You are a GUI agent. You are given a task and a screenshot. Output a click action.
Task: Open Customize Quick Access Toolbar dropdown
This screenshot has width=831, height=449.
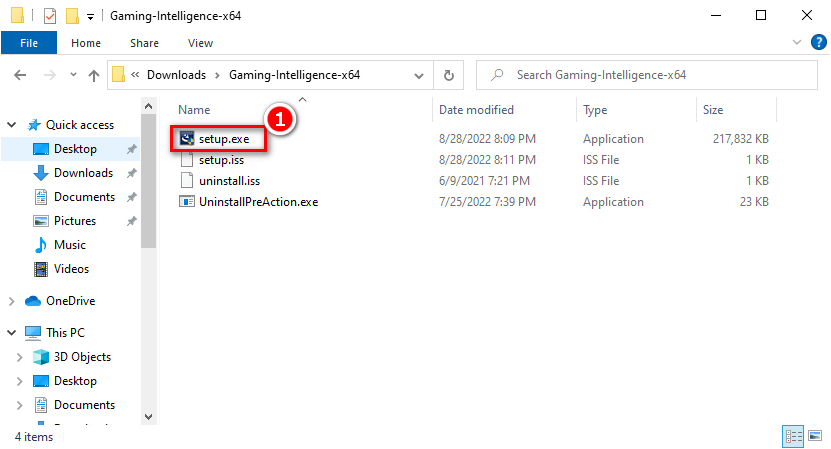91,17
